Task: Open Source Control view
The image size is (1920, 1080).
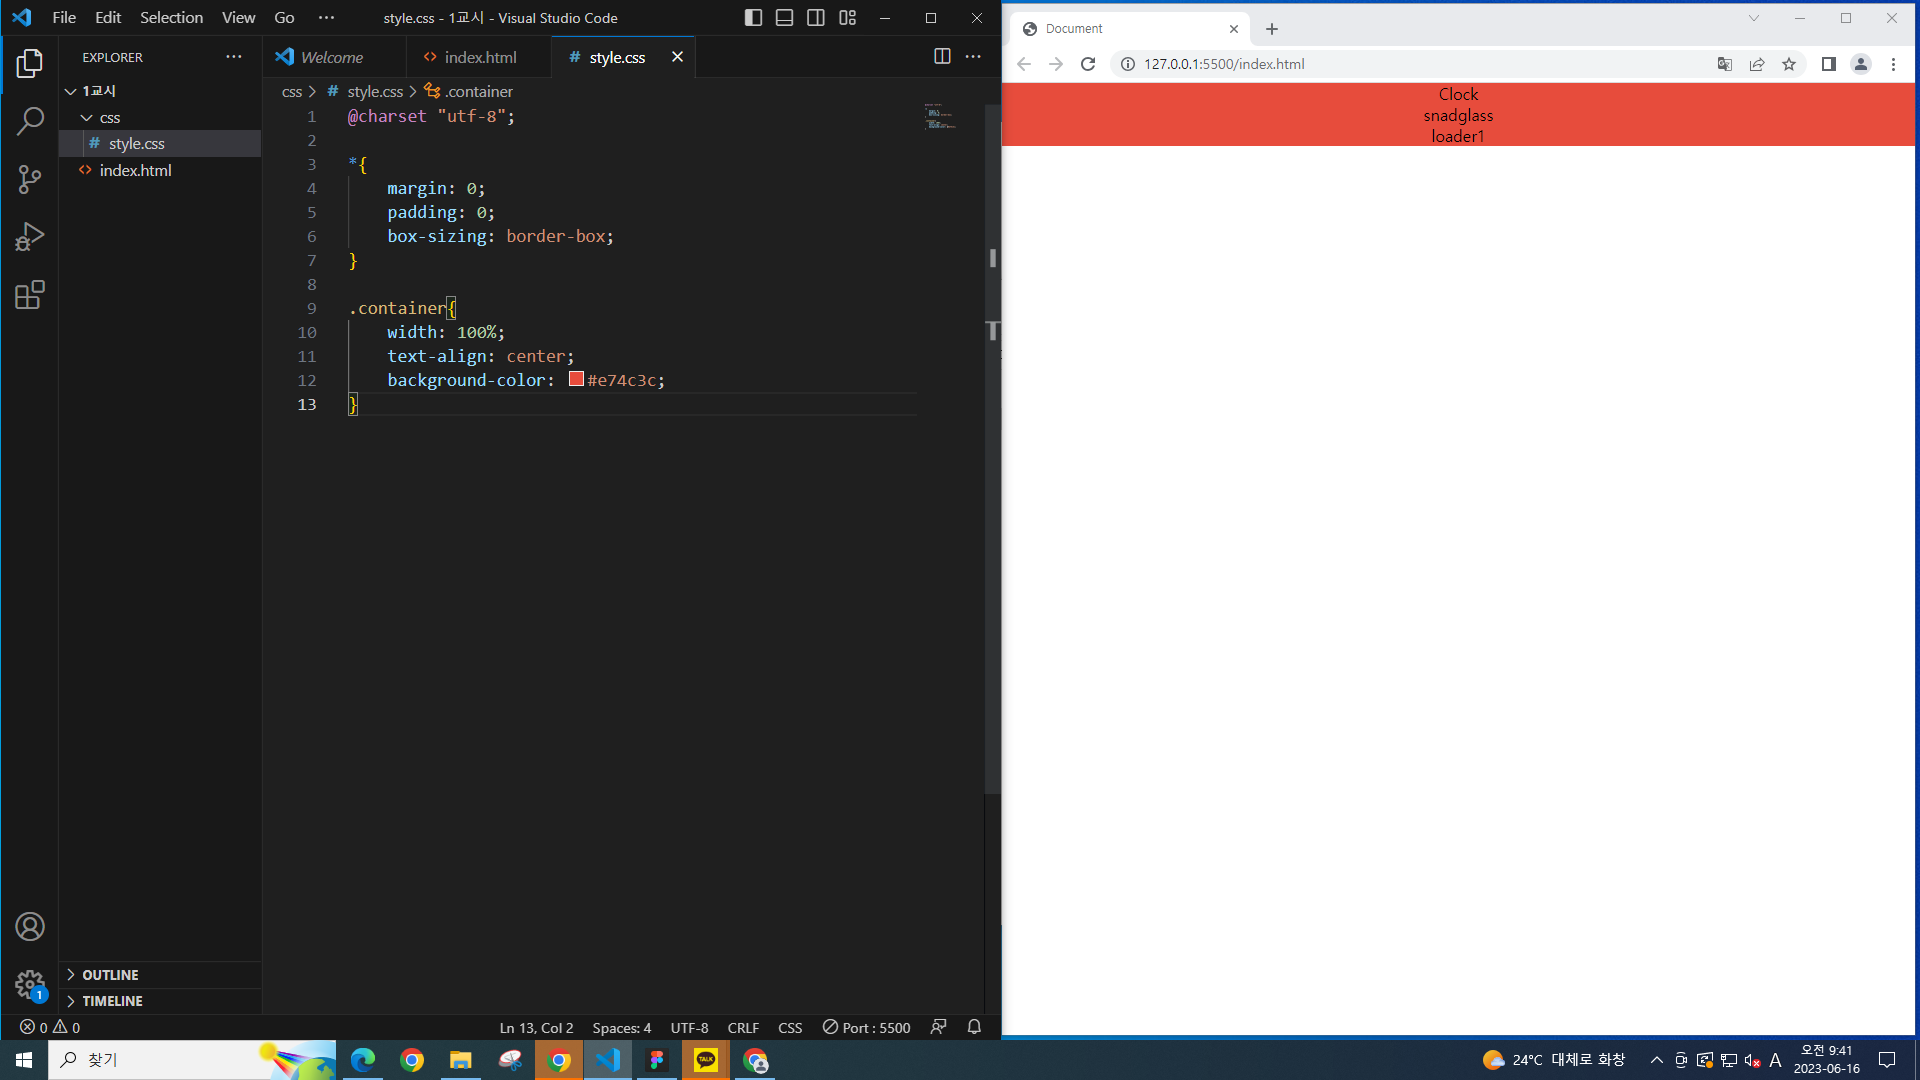Action: tap(30, 179)
